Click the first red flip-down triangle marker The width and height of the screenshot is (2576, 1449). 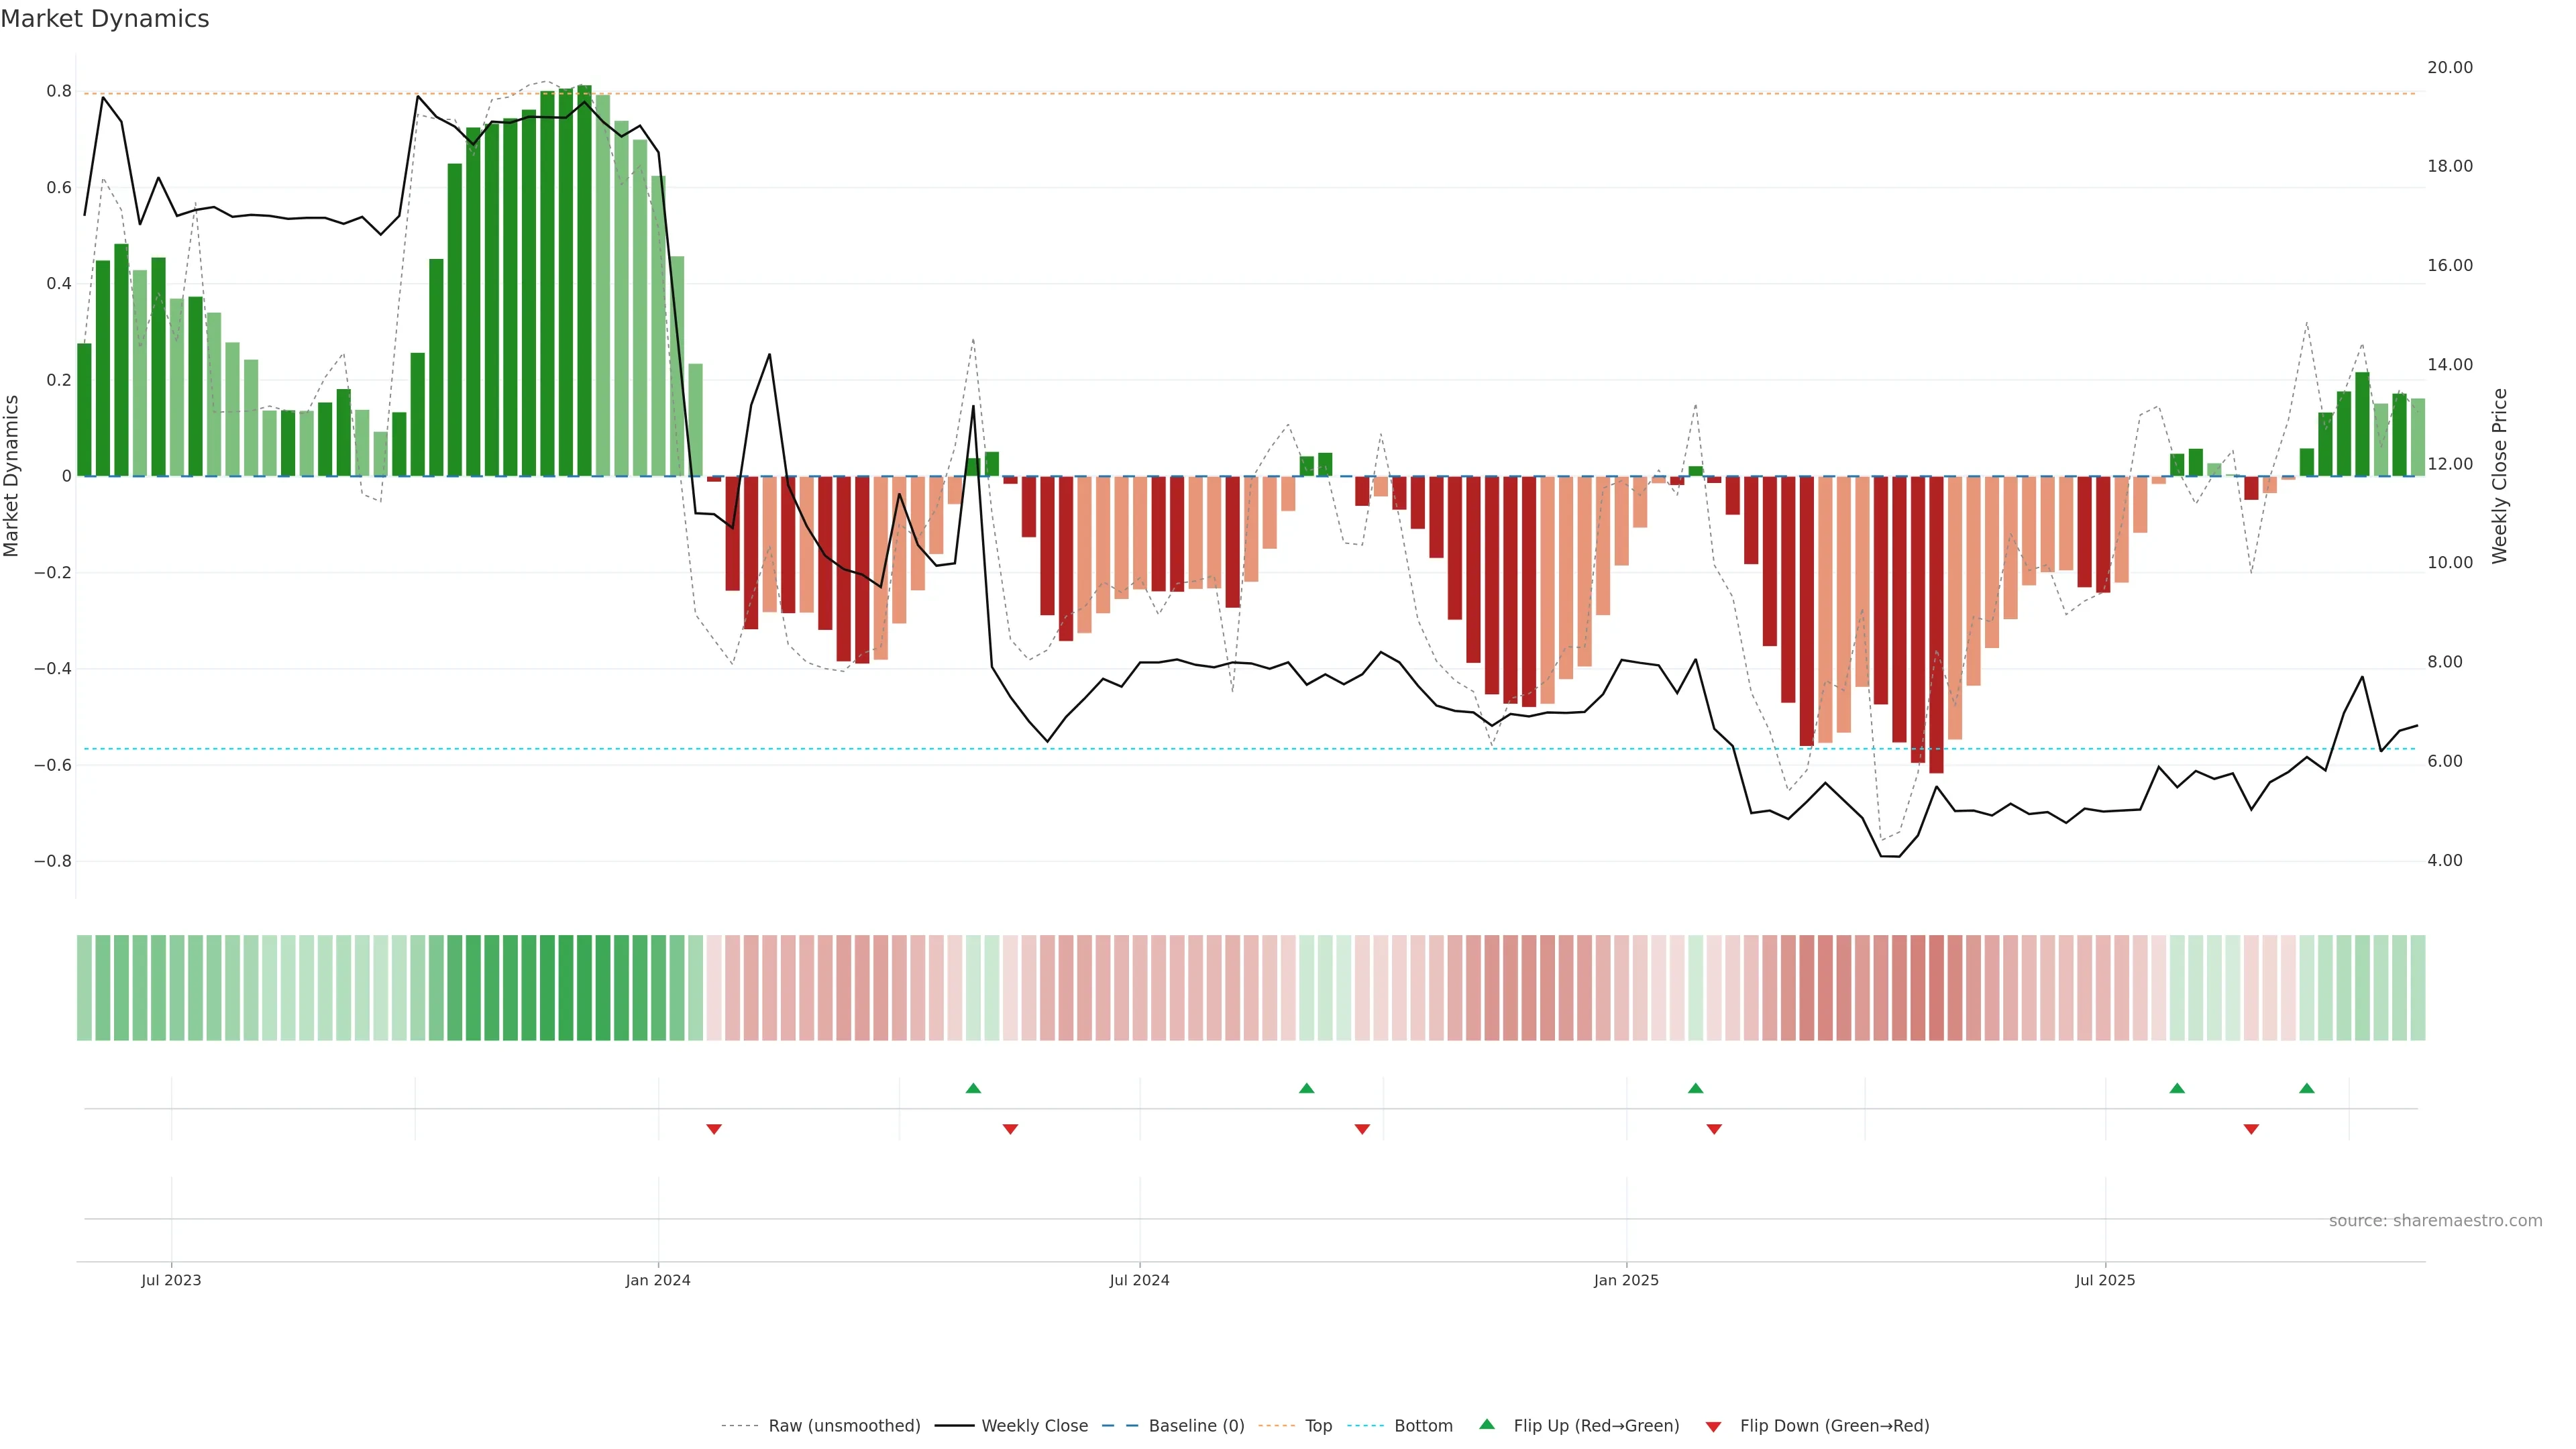(x=714, y=1129)
